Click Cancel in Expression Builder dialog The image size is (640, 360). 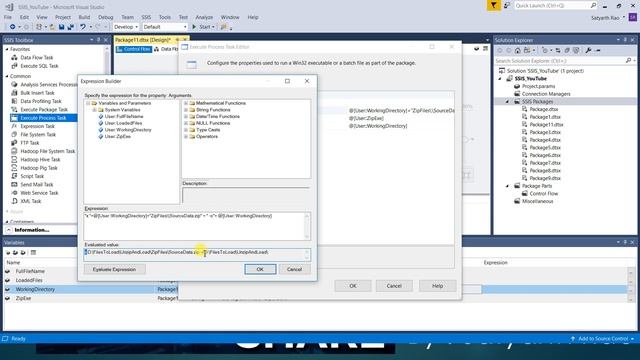(294, 269)
